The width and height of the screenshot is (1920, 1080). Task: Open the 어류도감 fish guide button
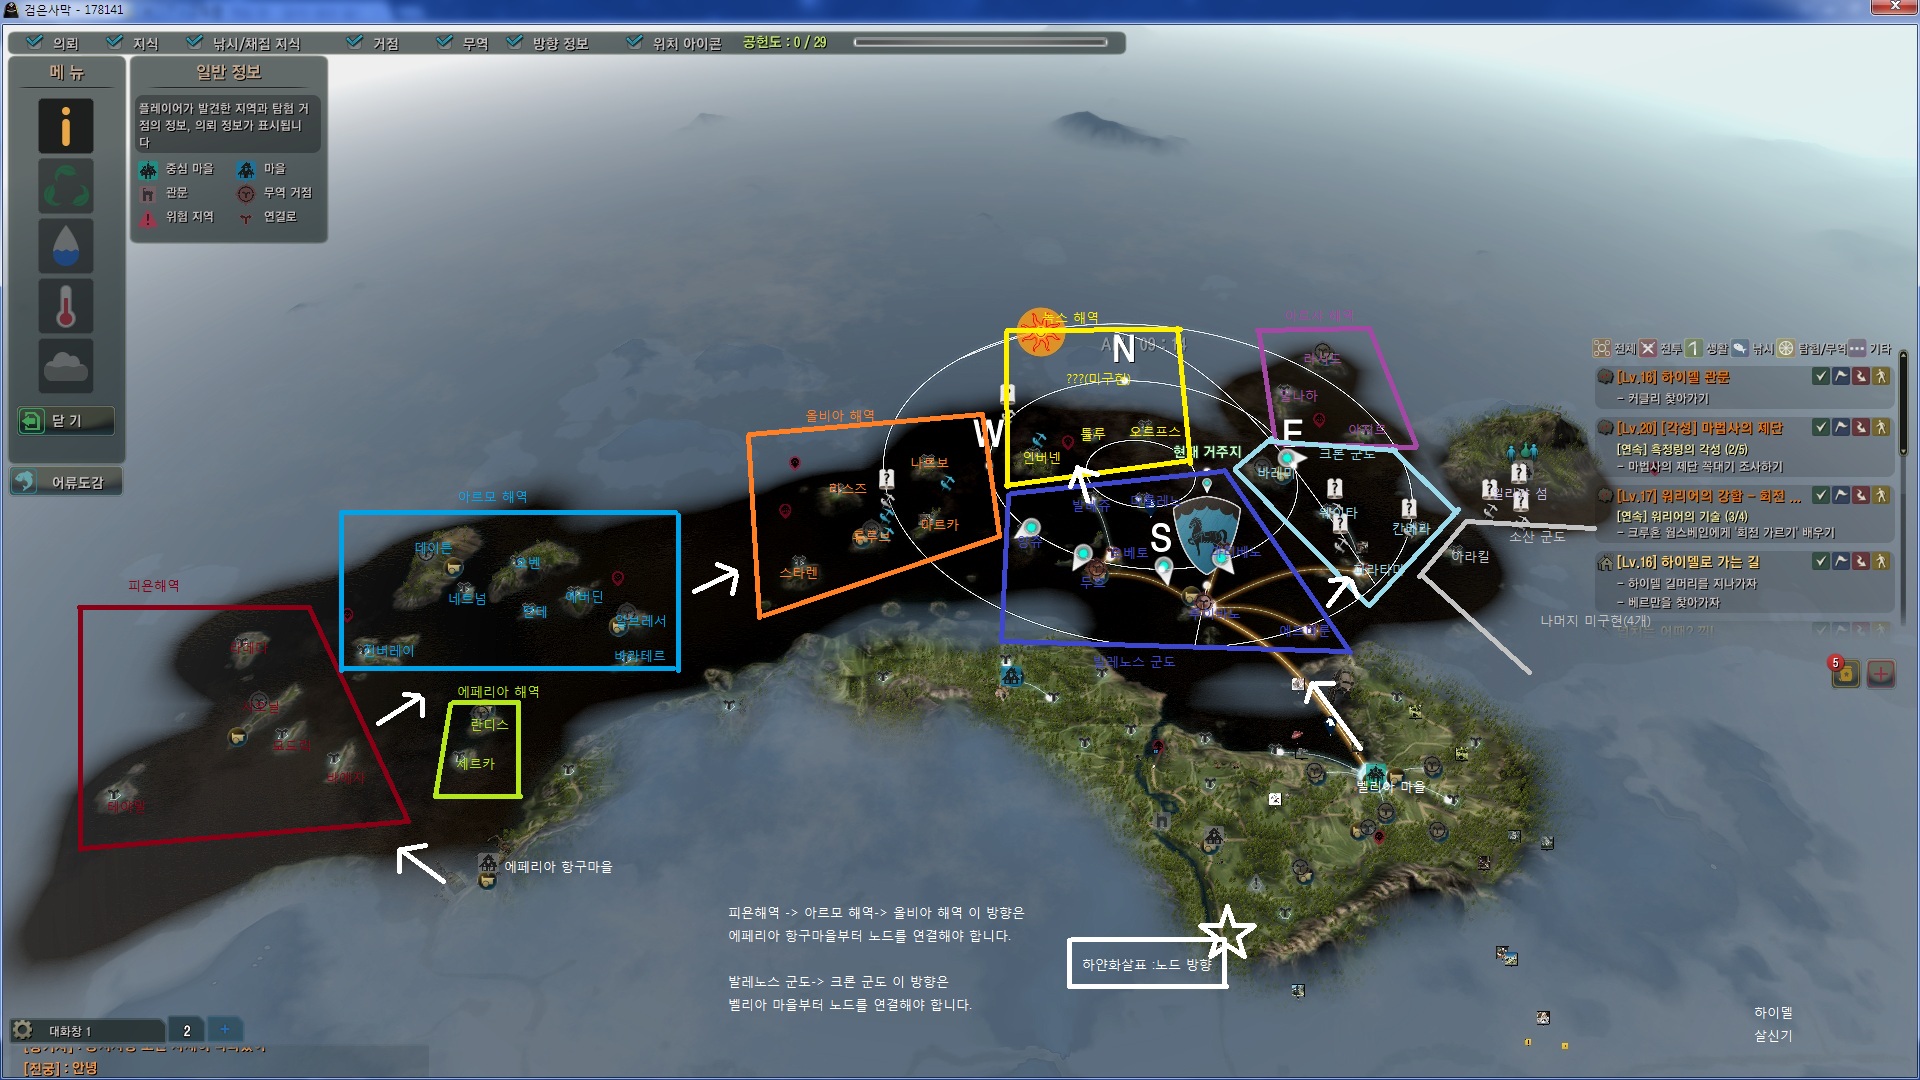tap(65, 482)
